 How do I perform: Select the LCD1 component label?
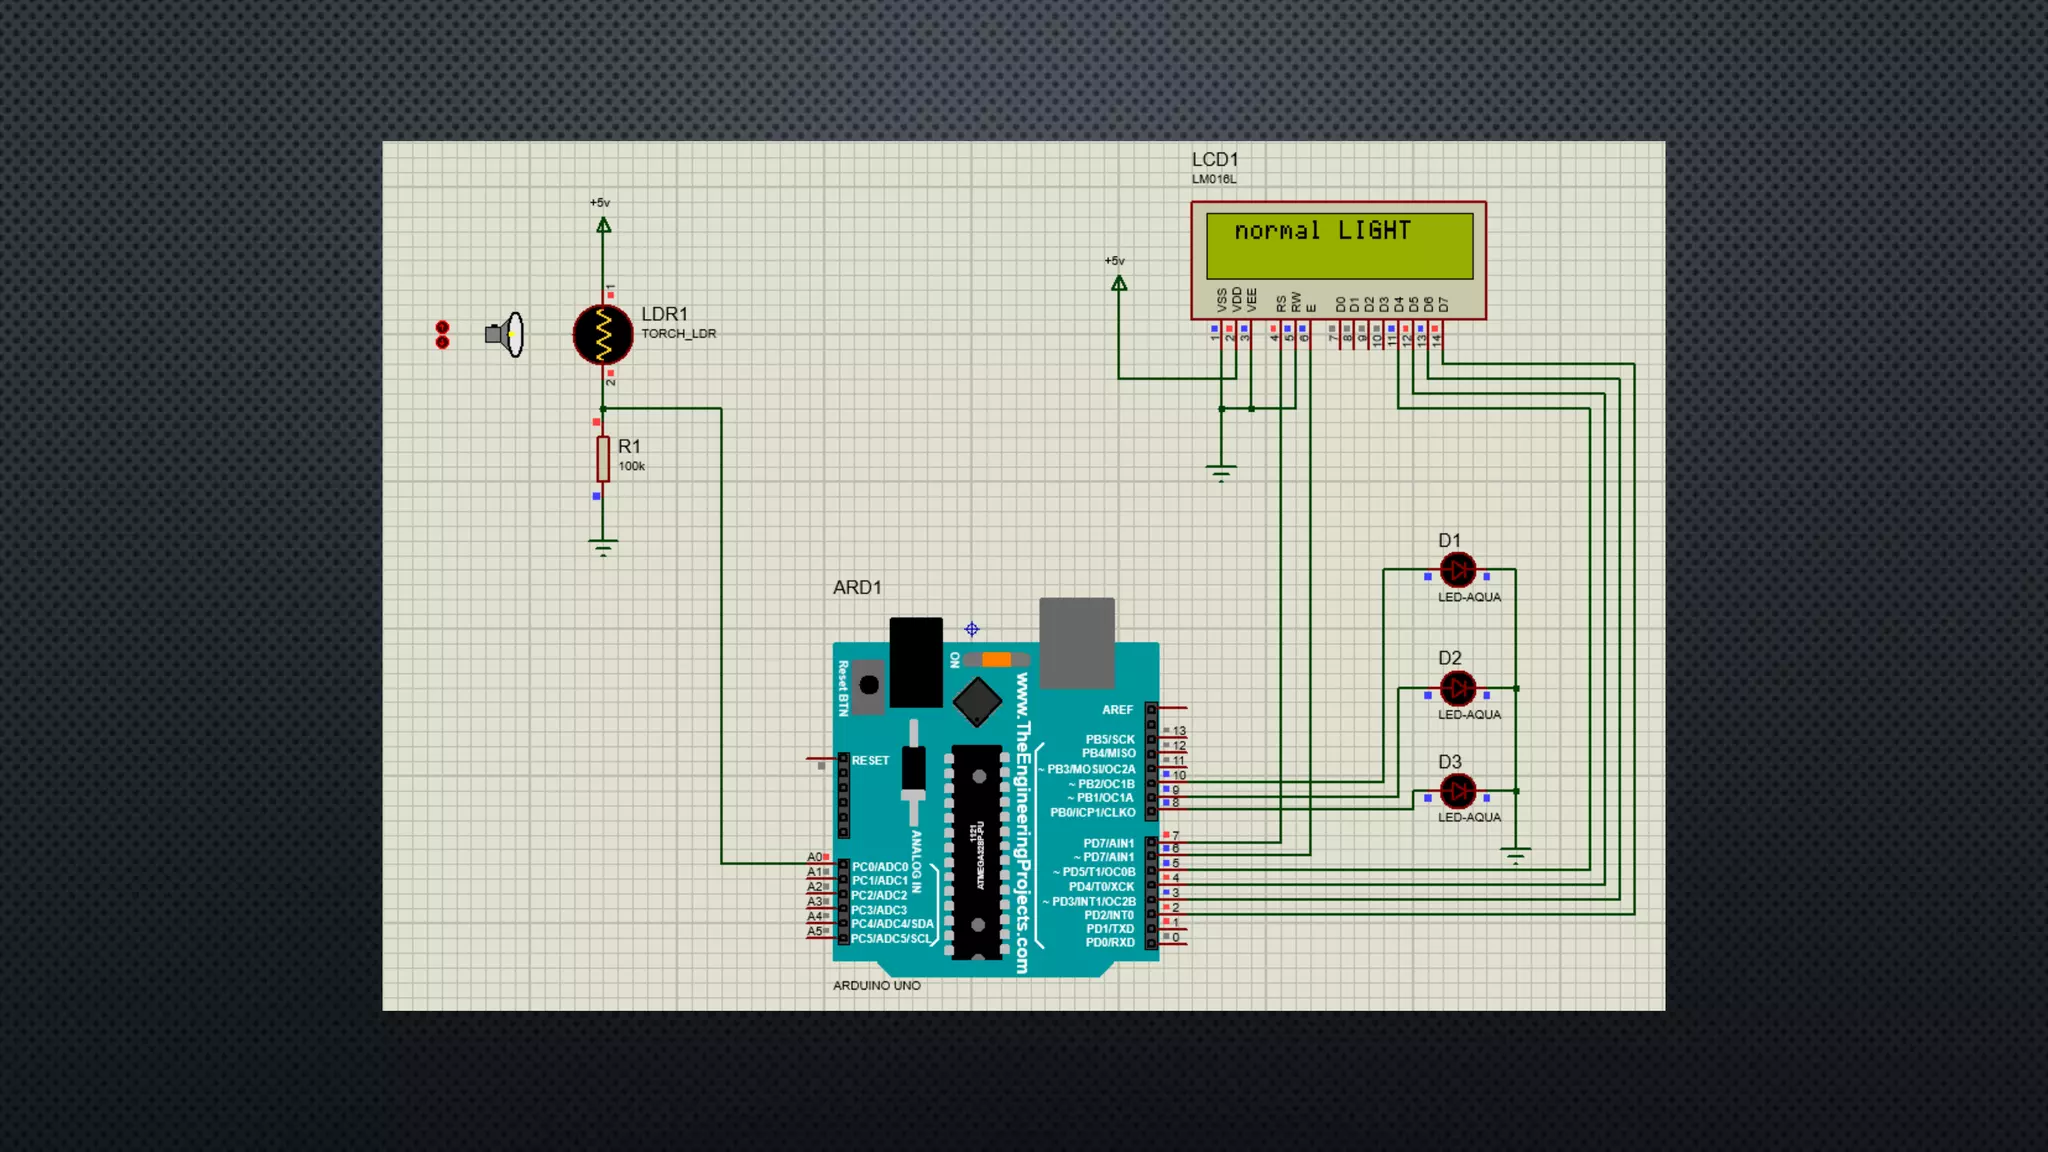(x=1215, y=160)
